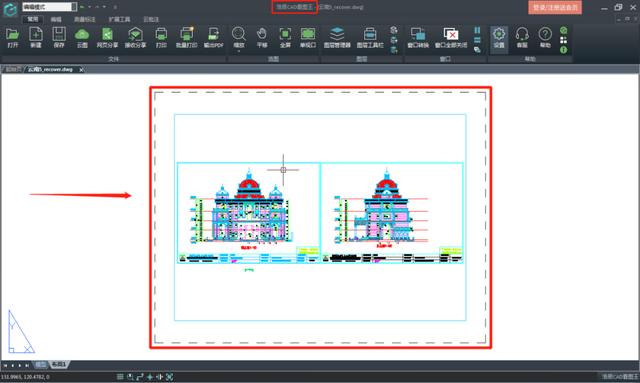The height and width of the screenshot is (383, 640).
Task: Select the 平移 pan hand tool
Action: [x=262, y=38]
